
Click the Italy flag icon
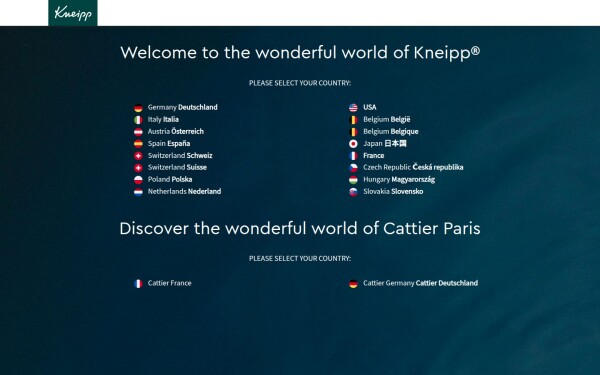[138, 120]
